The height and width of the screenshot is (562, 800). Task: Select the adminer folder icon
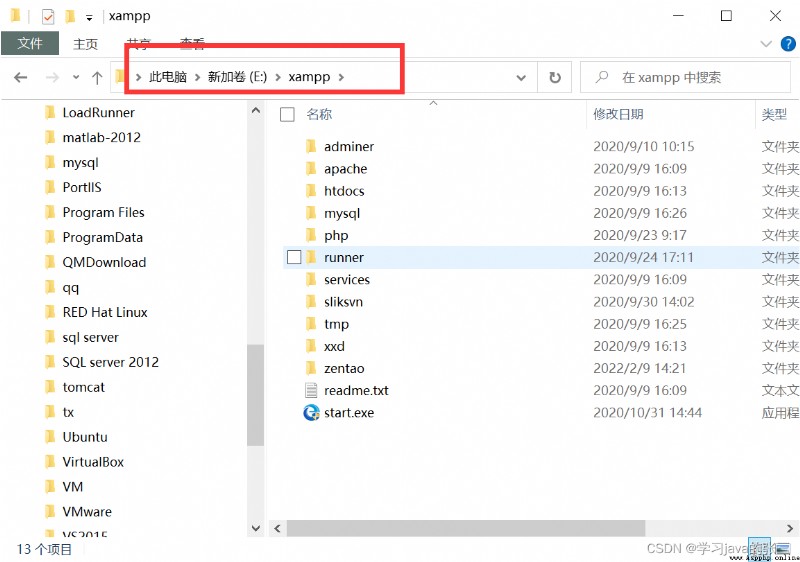point(311,147)
